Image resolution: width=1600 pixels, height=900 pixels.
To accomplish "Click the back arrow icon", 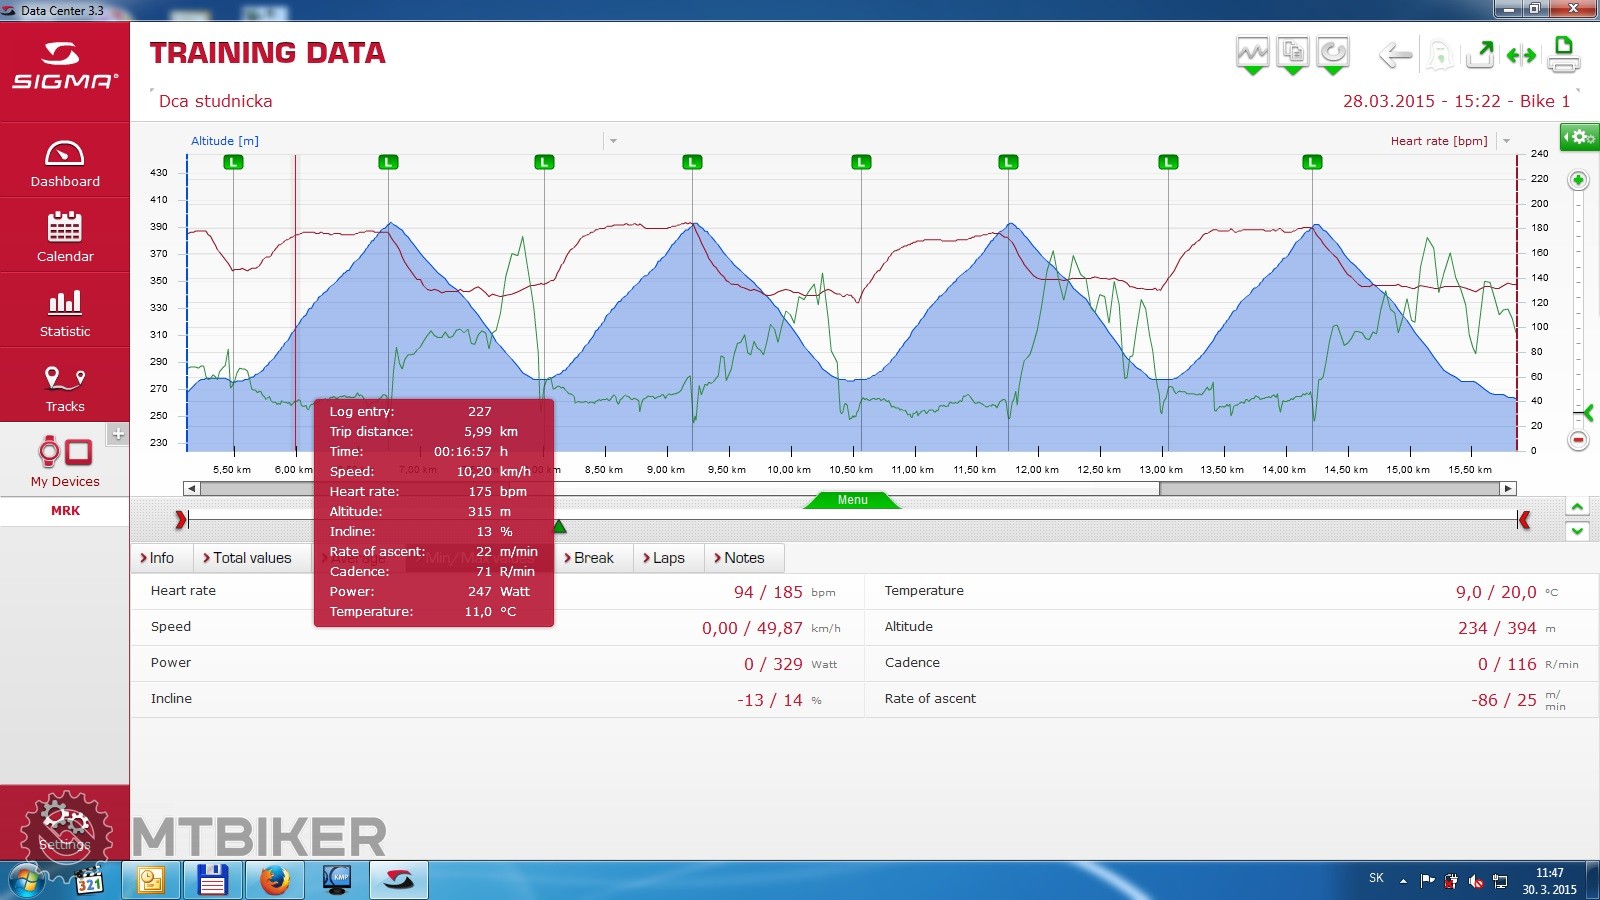I will (1395, 55).
